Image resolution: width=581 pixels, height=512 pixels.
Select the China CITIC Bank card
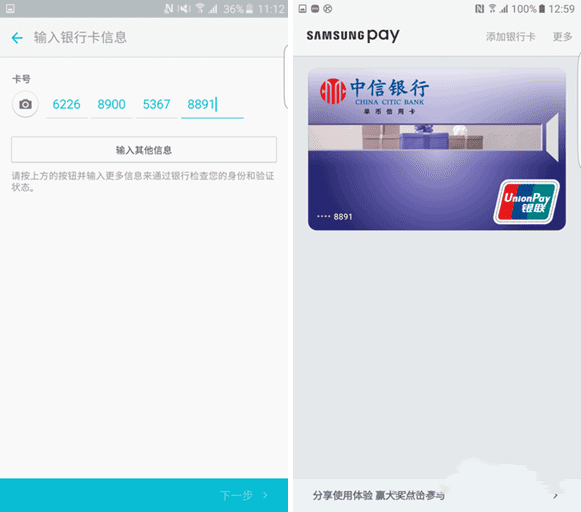tap(437, 149)
